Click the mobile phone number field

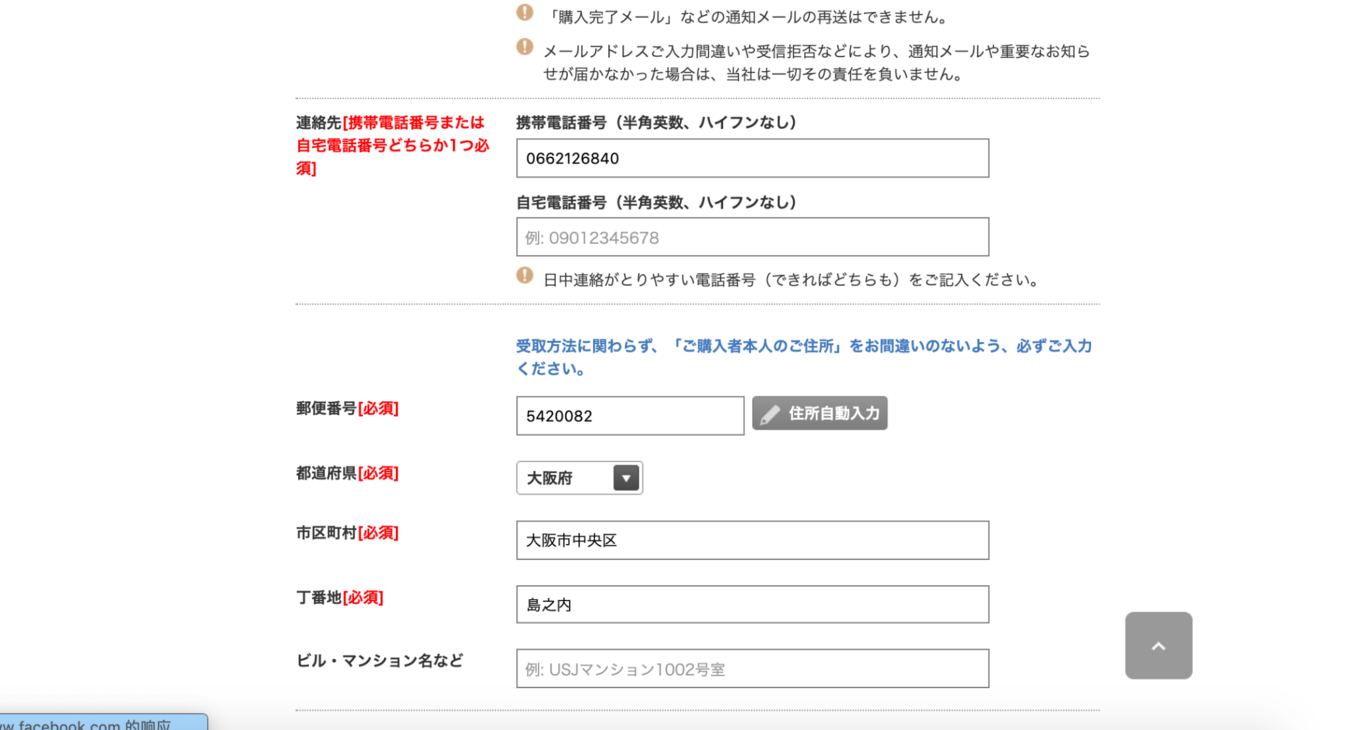[752, 158]
